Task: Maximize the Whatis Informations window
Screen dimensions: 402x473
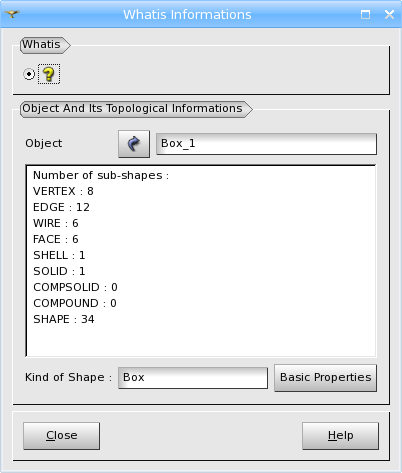Action: tap(365, 14)
